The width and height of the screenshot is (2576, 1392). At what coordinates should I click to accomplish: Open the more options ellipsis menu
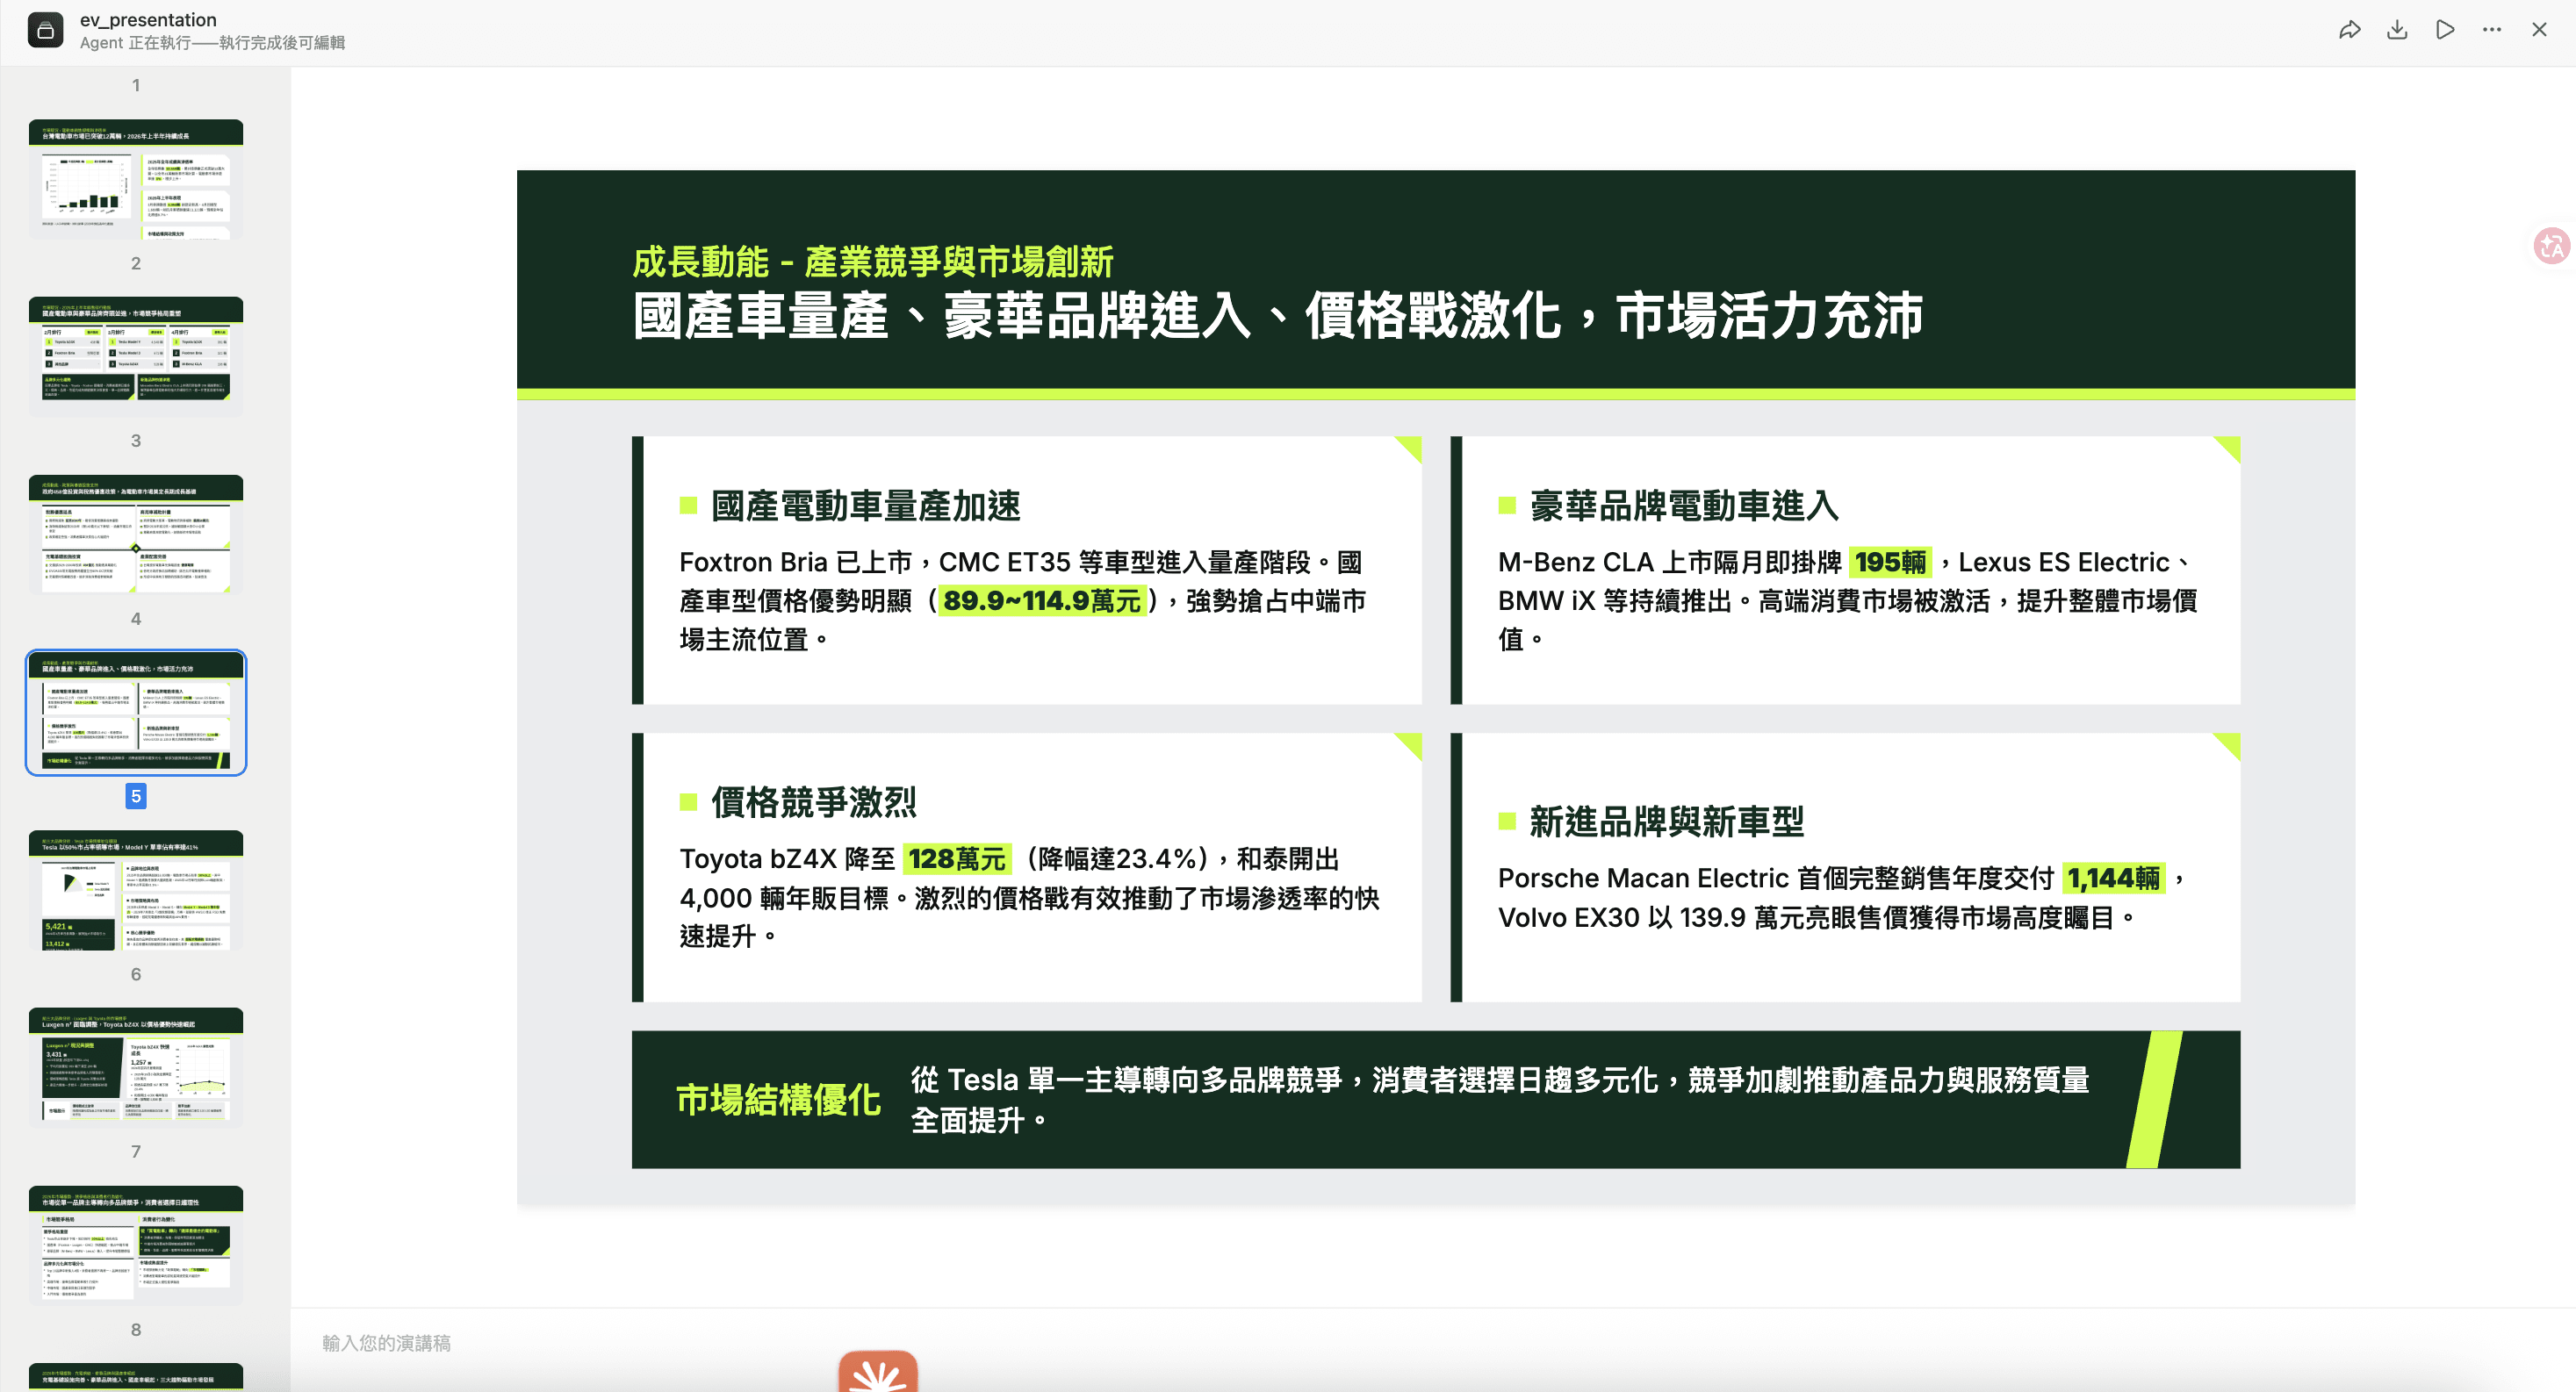click(x=2492, y=30)
